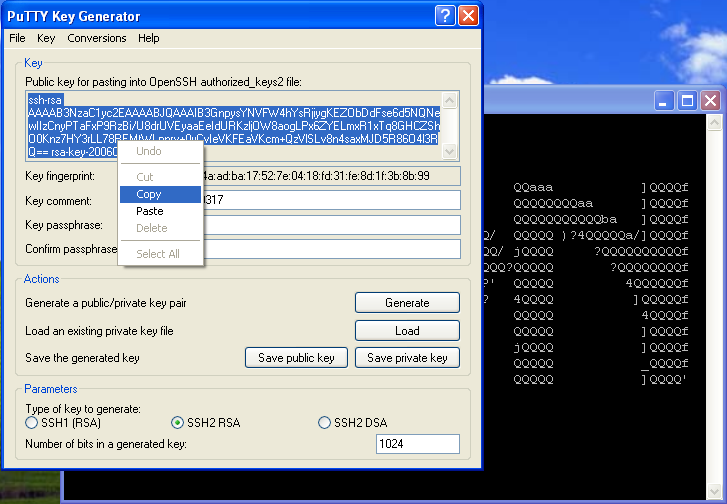Close the background terminal window
Image resolution: width=727 pixels, height=504 pixels.
710,100
